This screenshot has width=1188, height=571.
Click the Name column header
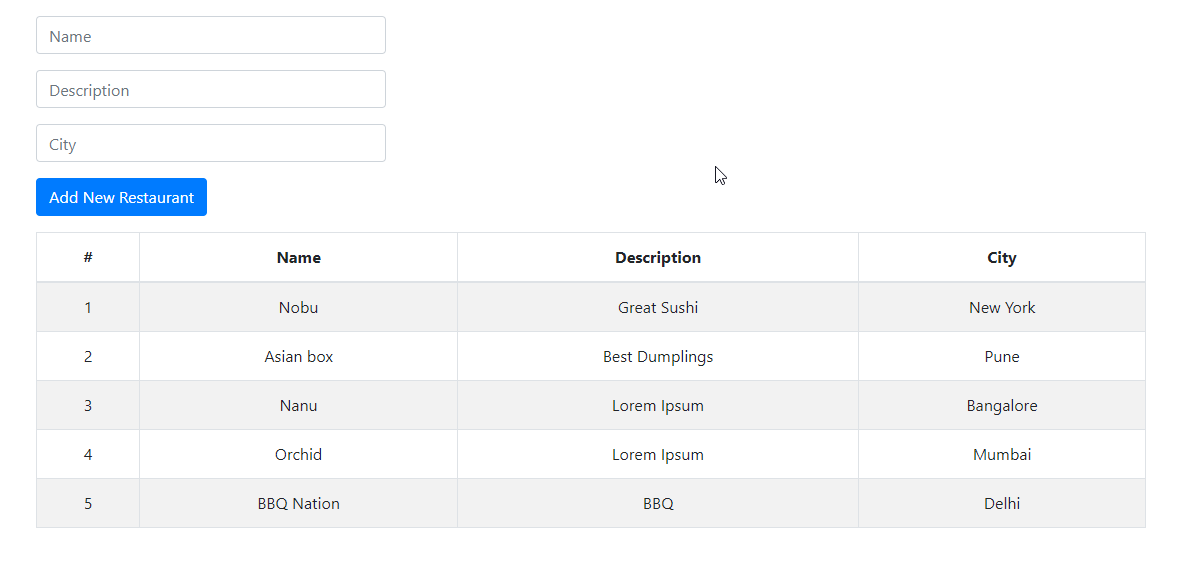tap(298, 258)
